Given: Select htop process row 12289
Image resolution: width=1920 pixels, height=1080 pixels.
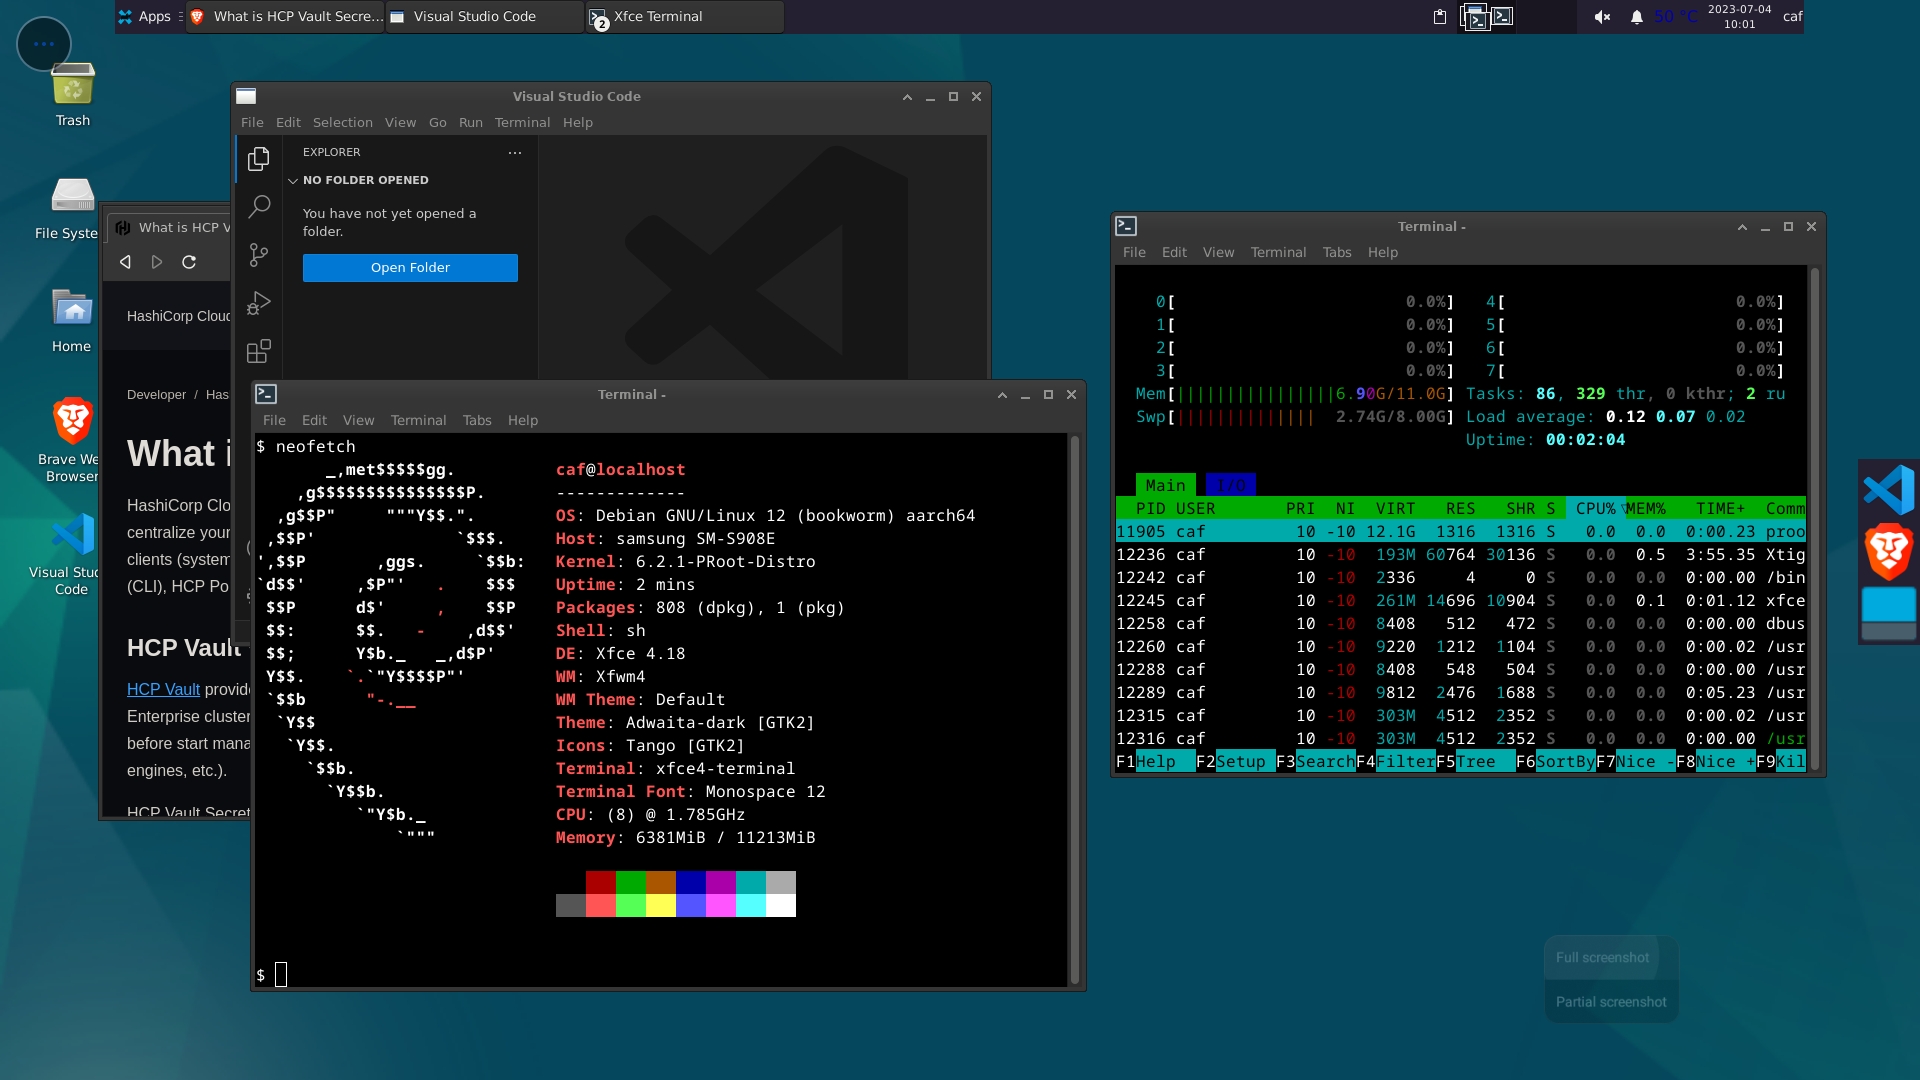Looking at the screenshot, I should [x=1461, y=693].
